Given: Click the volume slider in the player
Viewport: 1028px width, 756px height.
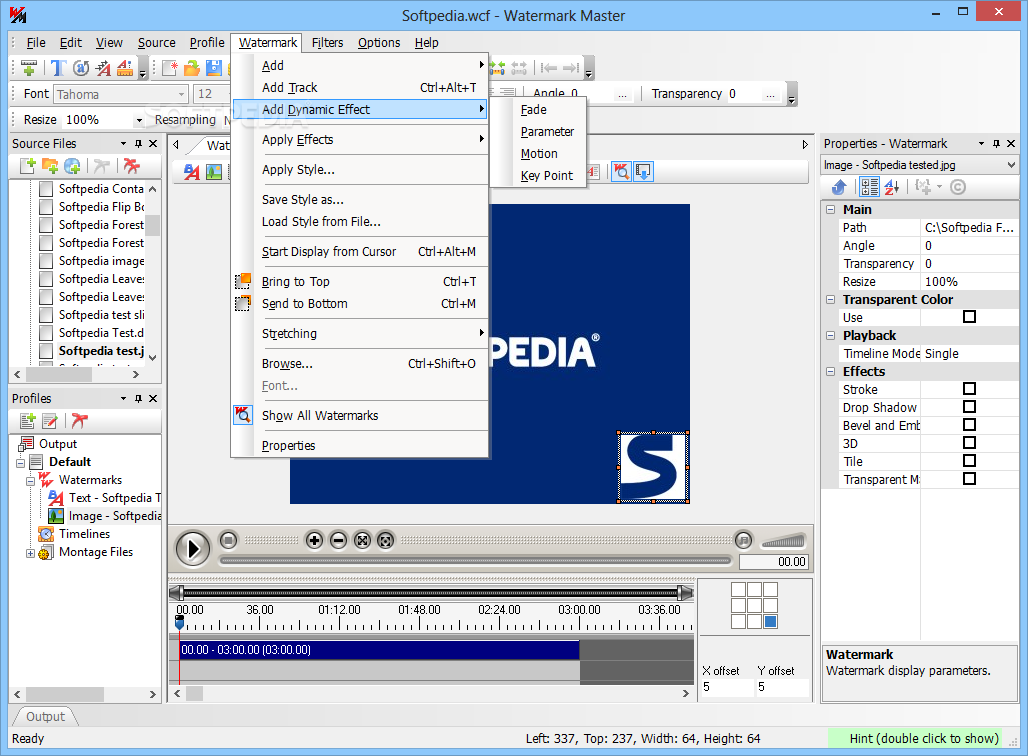Looking at the screenshot, I should [x=783, y=541].
